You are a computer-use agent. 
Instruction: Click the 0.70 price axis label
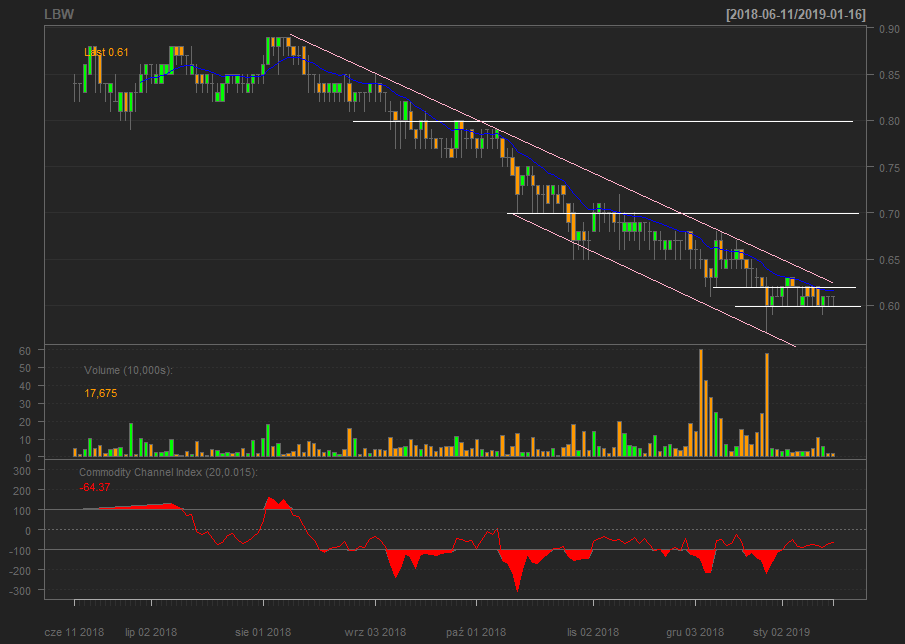click(889, 214)
